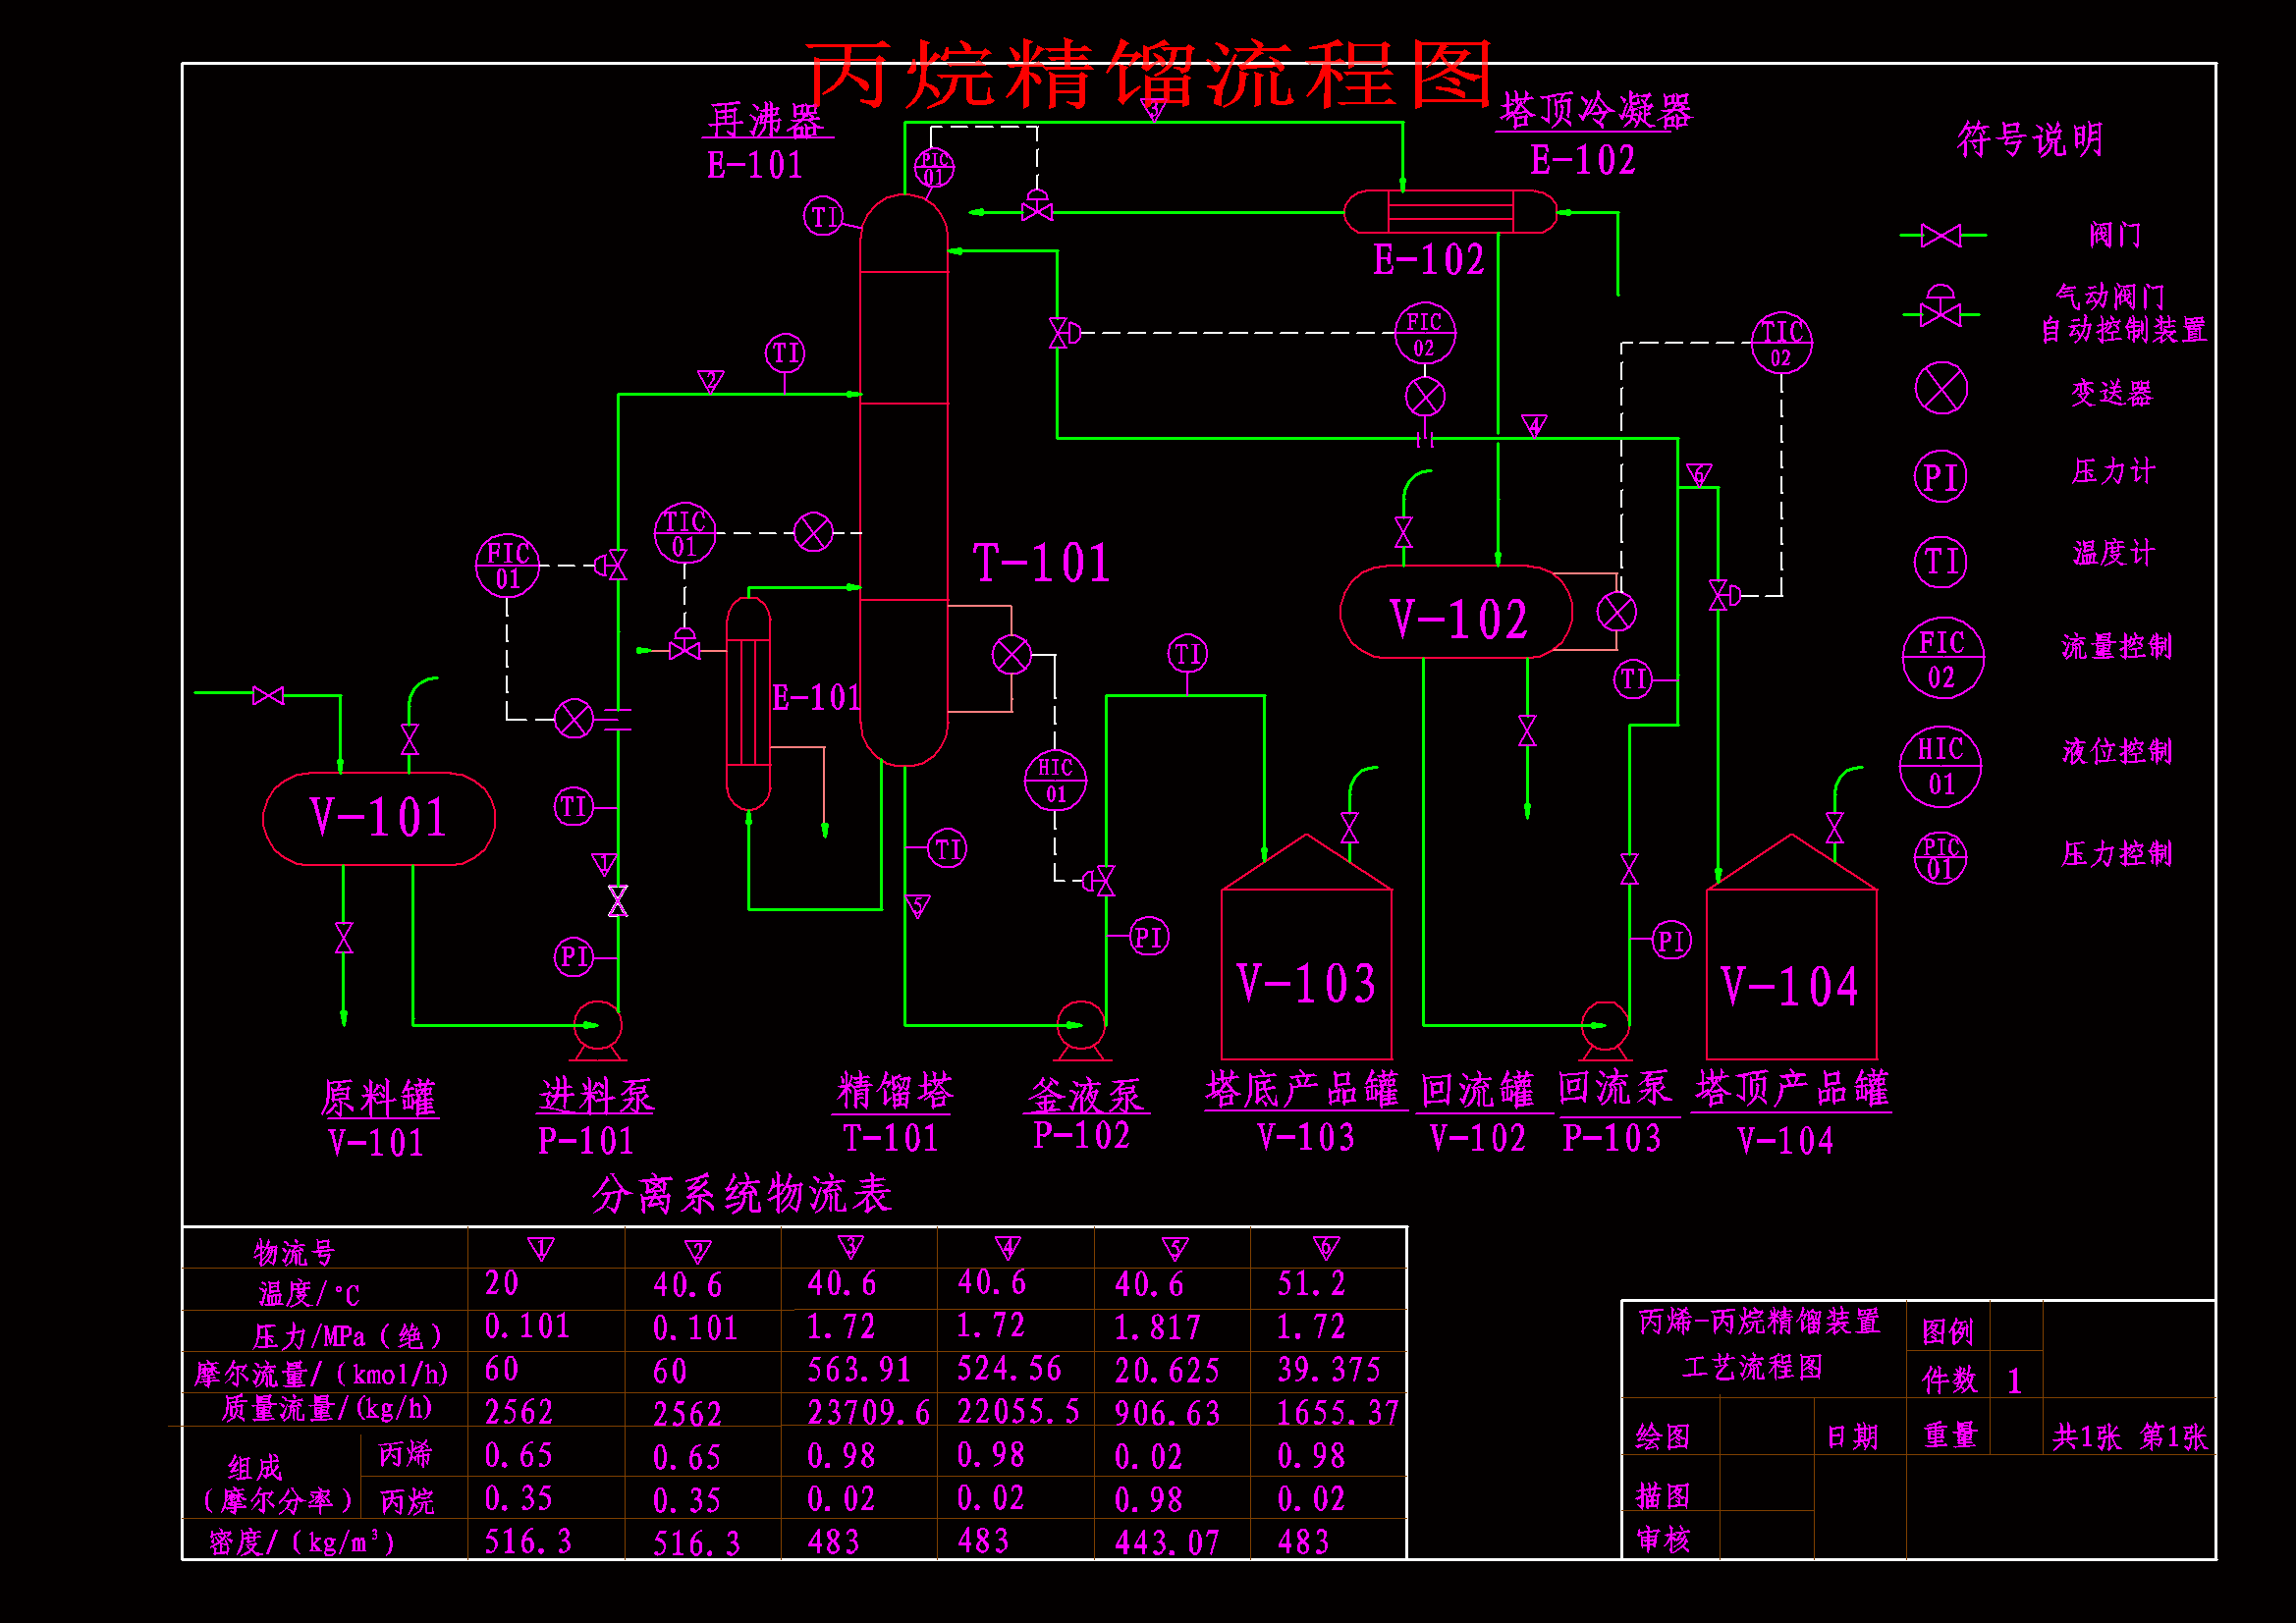Viewport: 2296px width, 1623px height.
Task: Click the label 原料罐
Action: 378,1098
